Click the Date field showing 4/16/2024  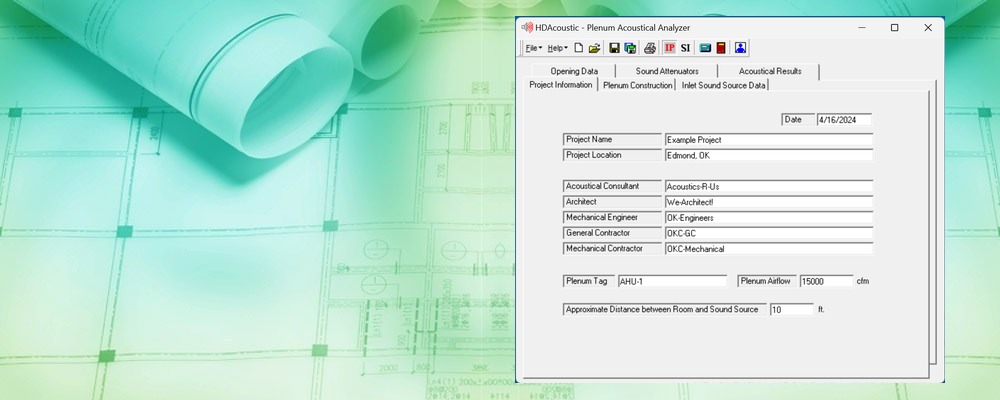tap(844, 119)
